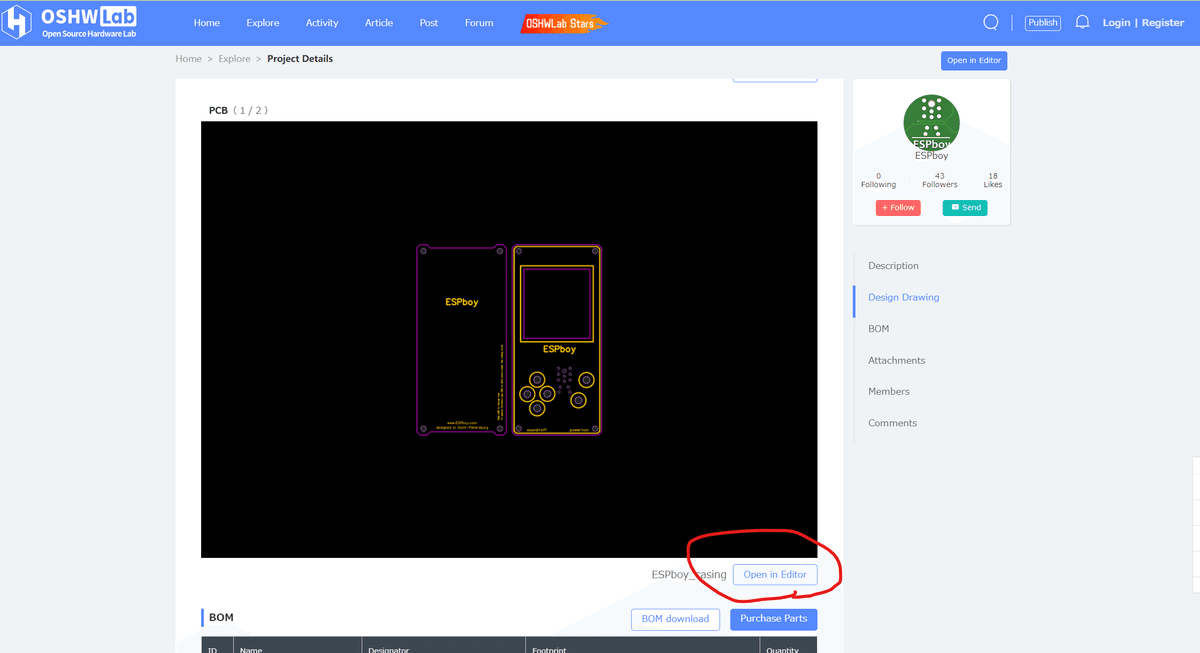Open the Forum menu item
This screenshot has width=1200, height=653.
(479, 23)
